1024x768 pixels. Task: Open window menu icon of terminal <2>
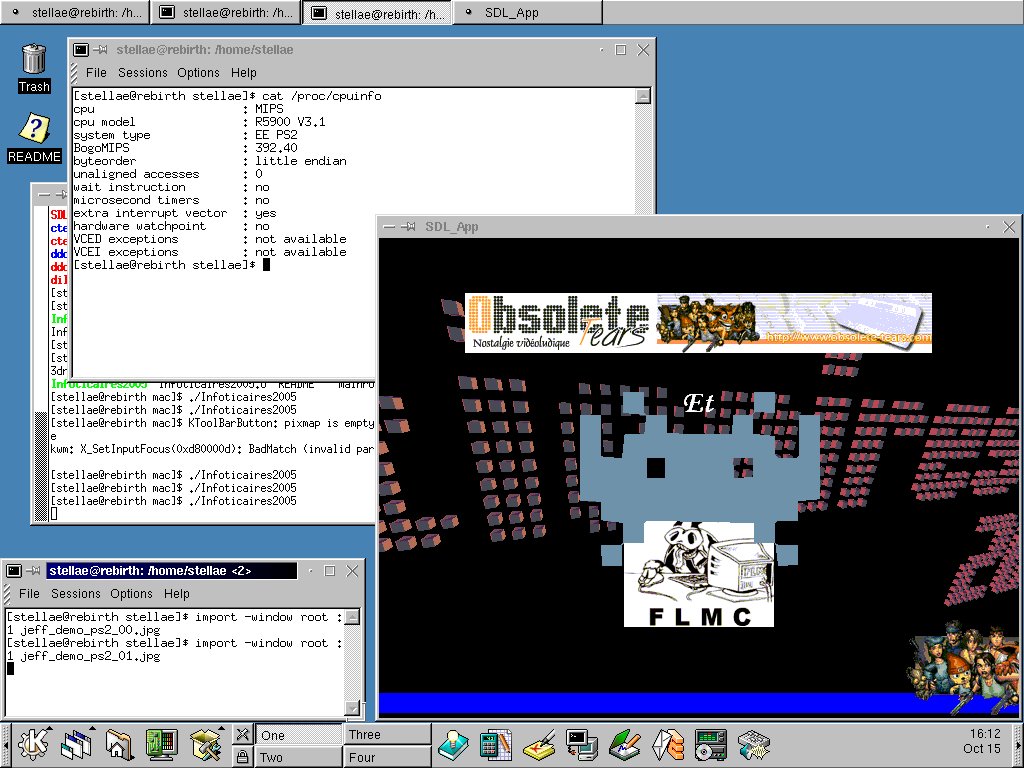(x=14, y=571)
